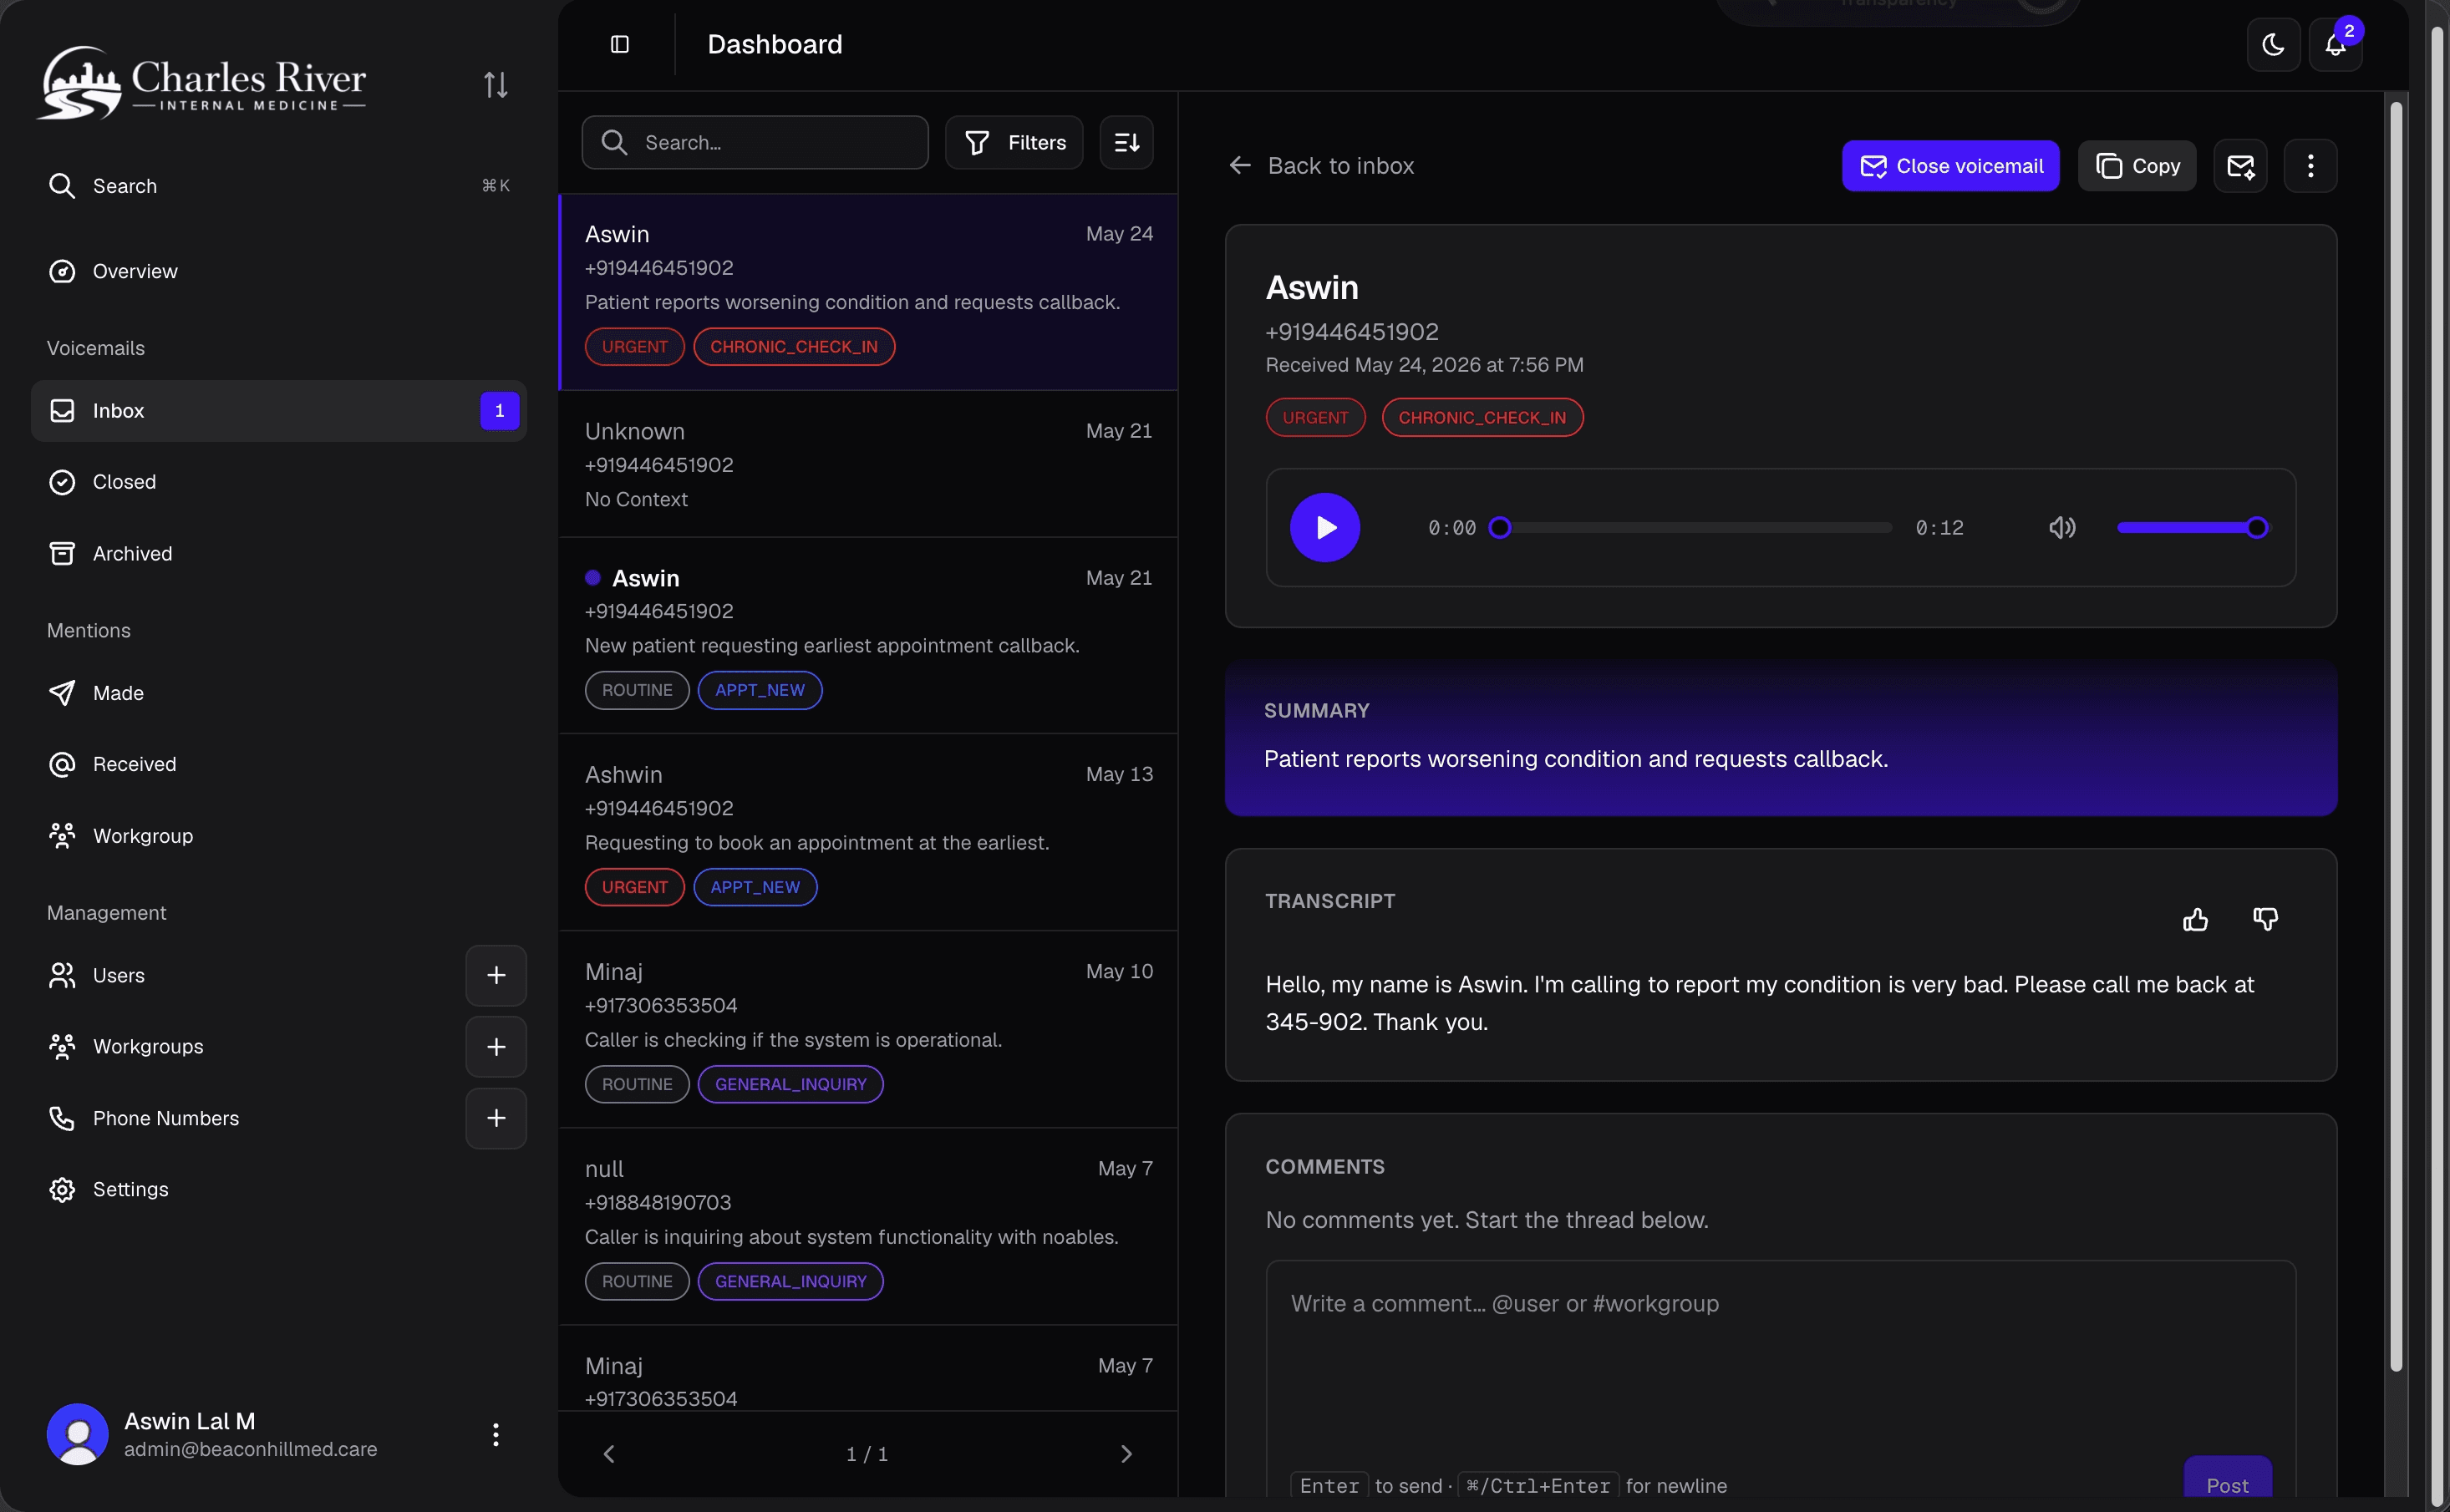Play the Aswin voicemail audio
Screen dimensions: 2450x1512
point(1324,527)
